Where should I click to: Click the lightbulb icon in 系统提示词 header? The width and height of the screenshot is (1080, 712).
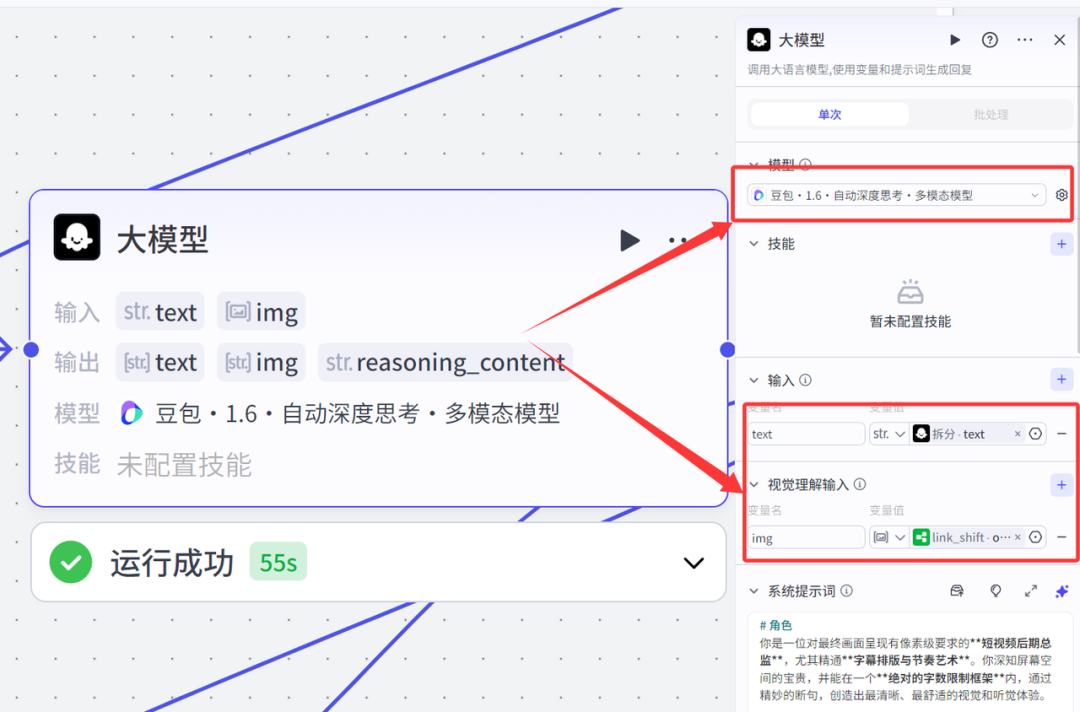coord(995,591)
